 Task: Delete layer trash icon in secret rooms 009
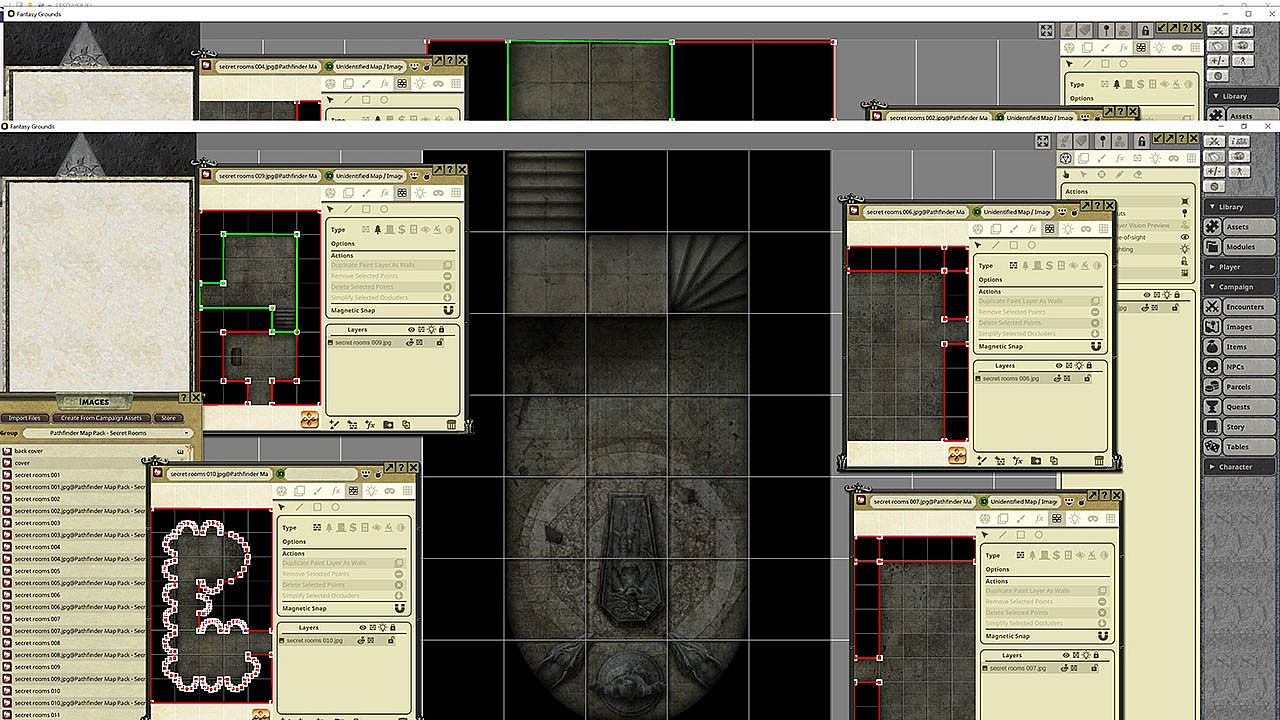(x=451, y=425)
